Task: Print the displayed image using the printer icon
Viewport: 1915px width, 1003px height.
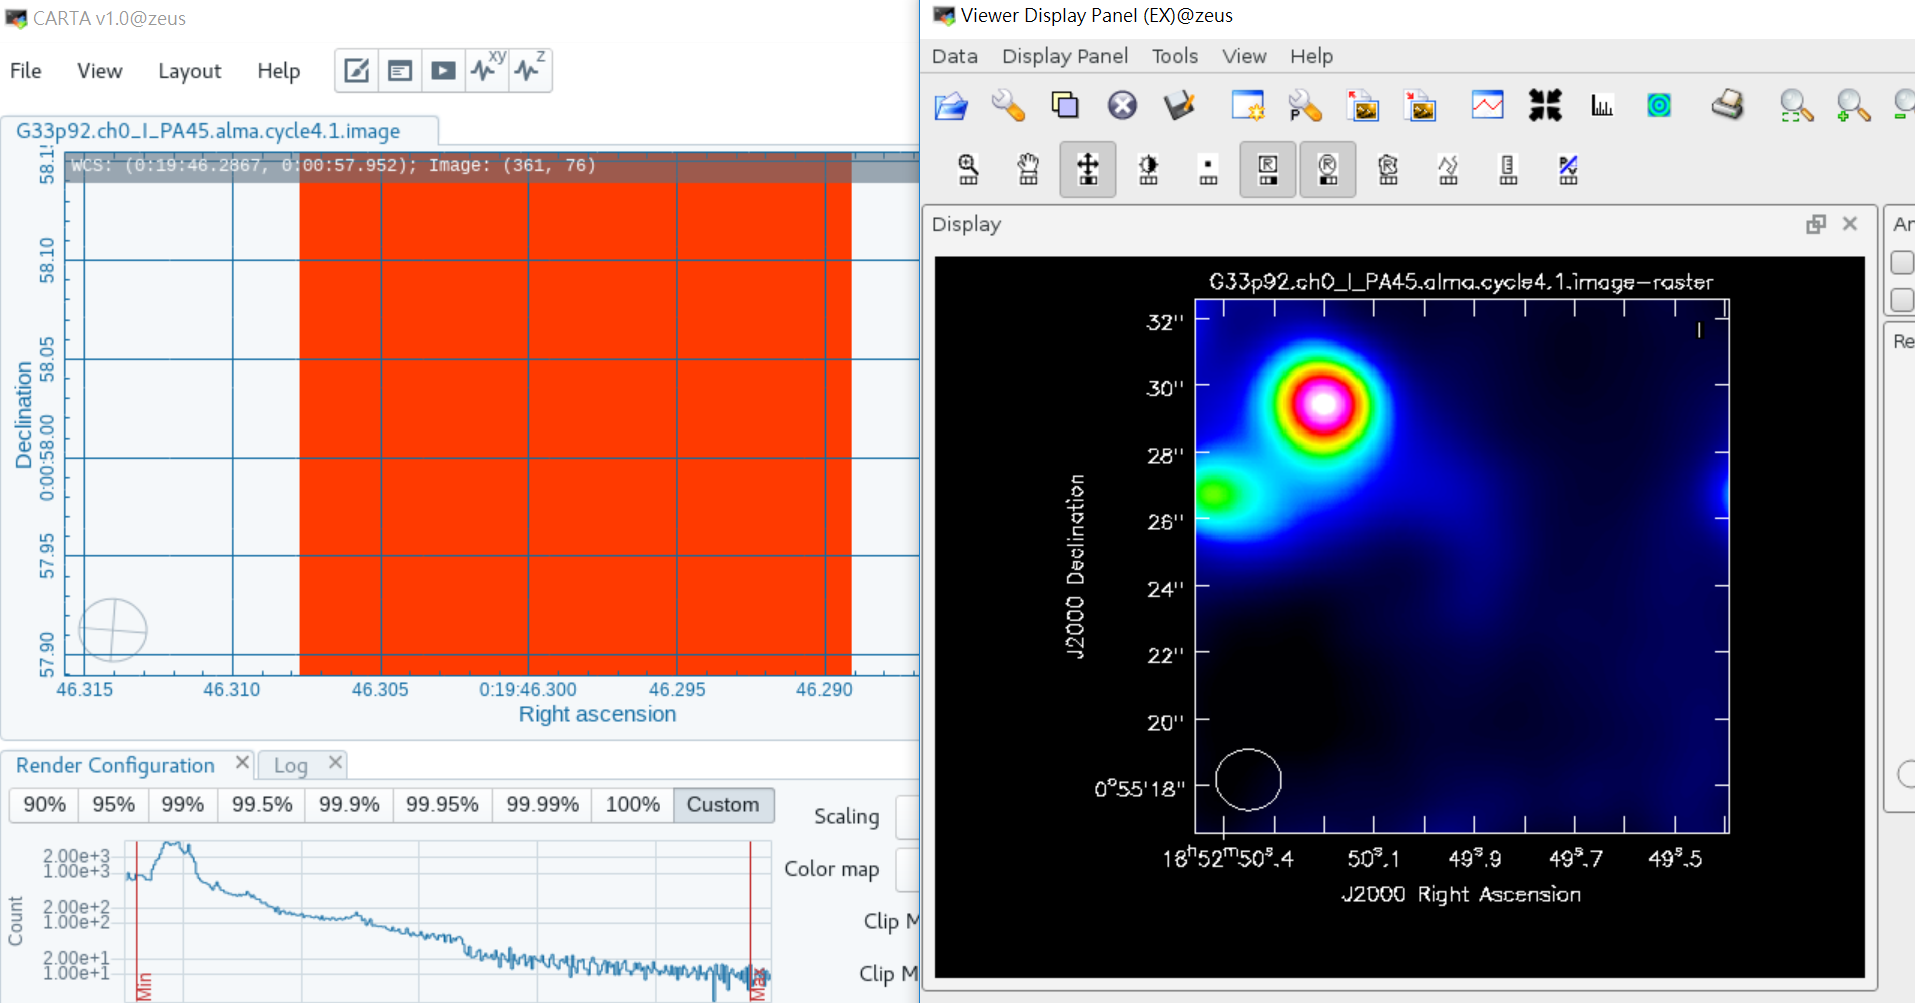Action: pyautogui.click(x=1729, y=105)
